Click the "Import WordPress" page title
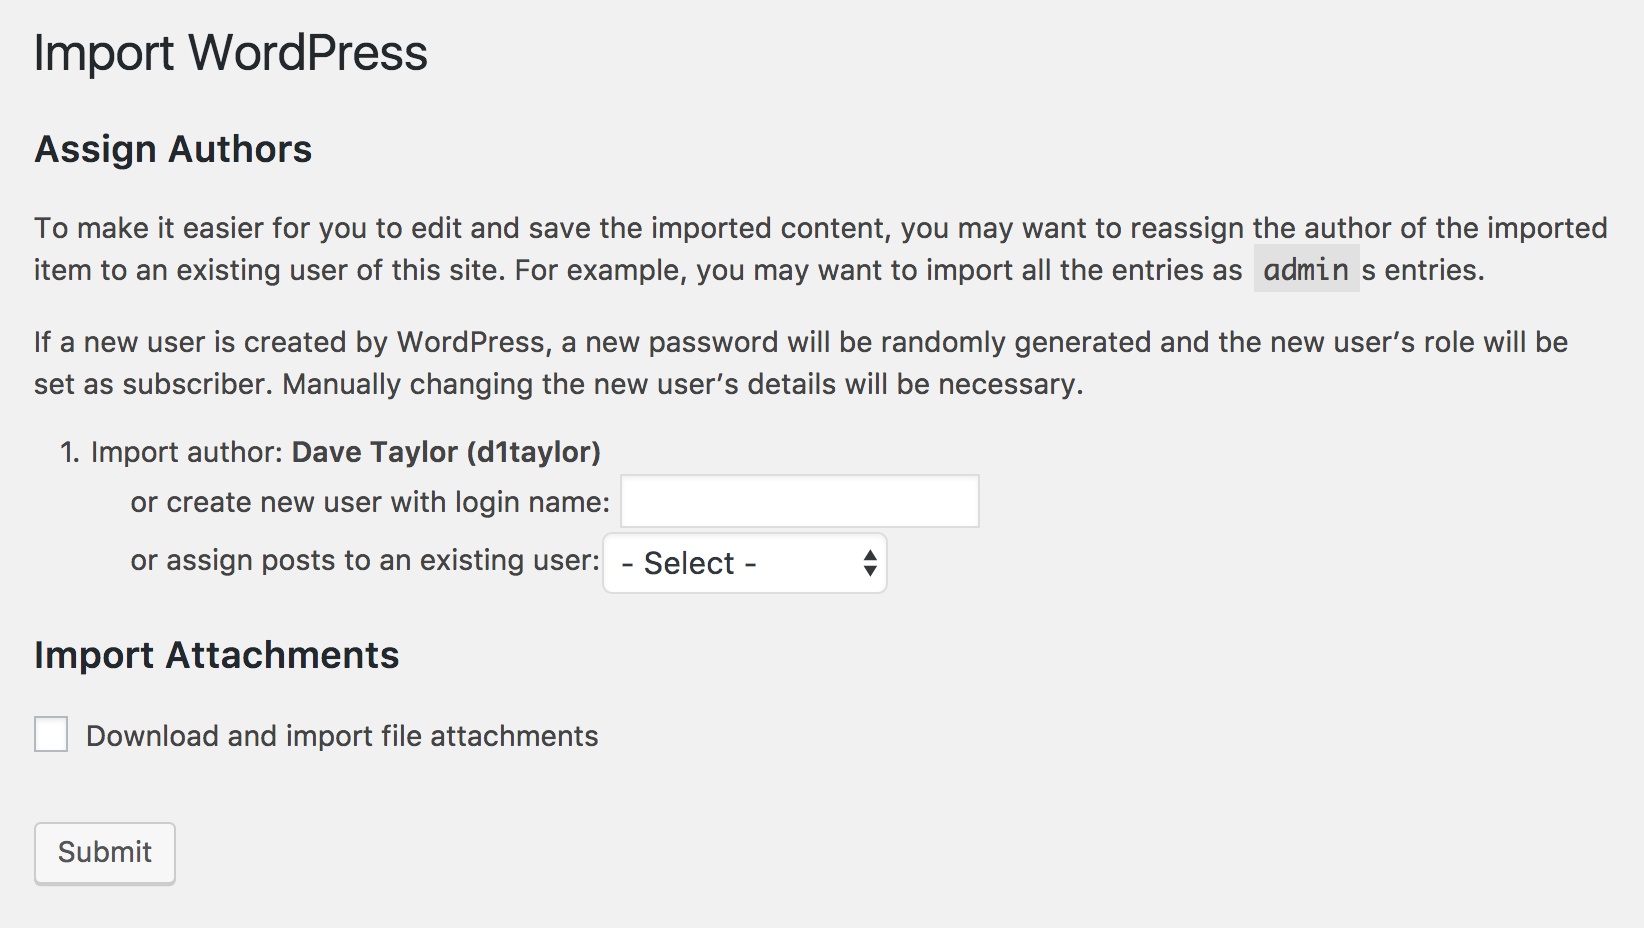 point(231,53)
